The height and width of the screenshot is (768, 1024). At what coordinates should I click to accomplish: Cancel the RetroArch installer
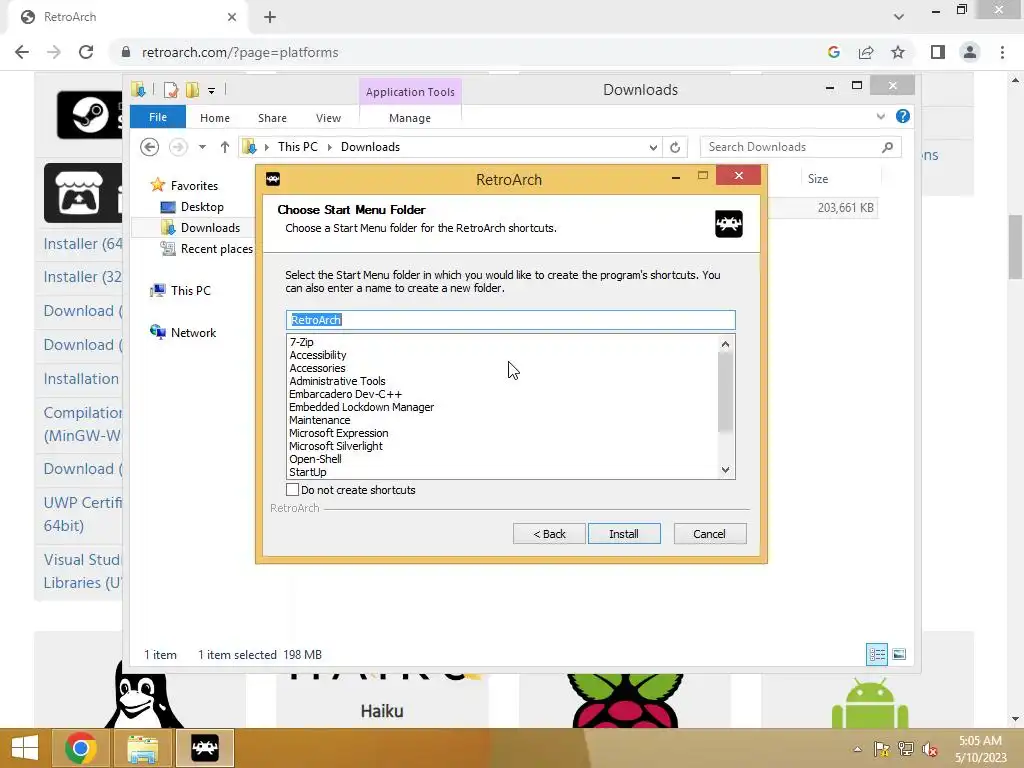[709, 534]
